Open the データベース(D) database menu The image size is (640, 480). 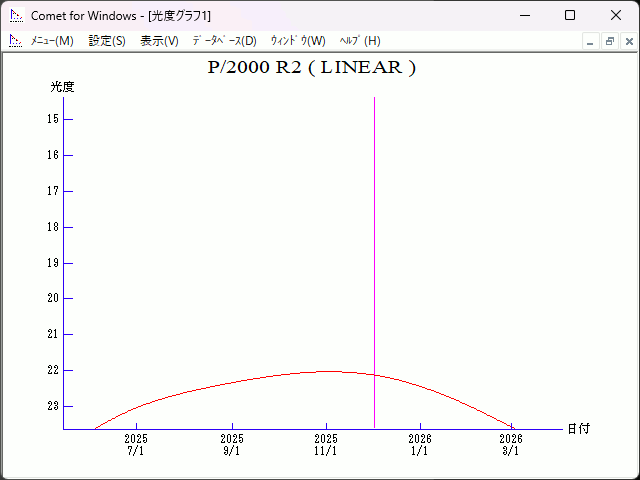click(x=224, y=41)
